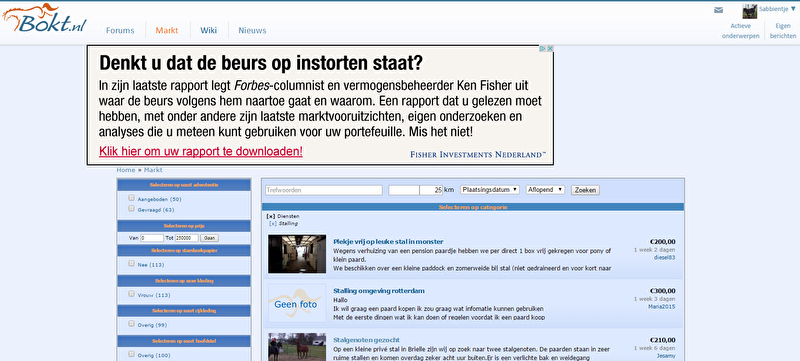
Task: Open listing 'Stalling omgeving rotterdam'
Action: point(379,291)
